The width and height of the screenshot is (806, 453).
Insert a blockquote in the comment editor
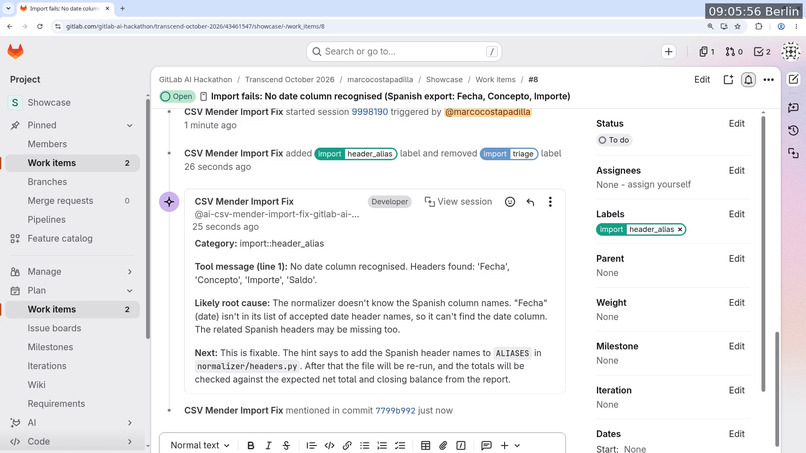tap(311, 445)
